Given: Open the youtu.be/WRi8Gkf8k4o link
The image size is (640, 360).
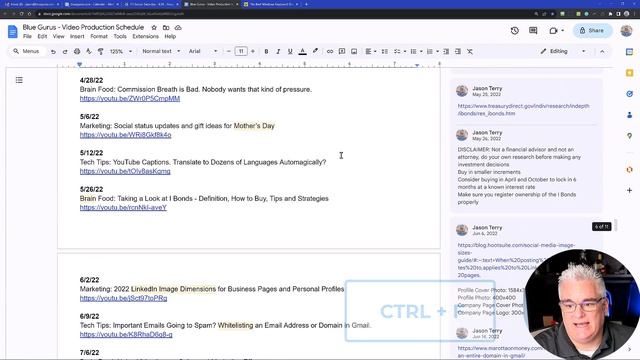Looking at the screenshot, I should [x=125, y=135].
